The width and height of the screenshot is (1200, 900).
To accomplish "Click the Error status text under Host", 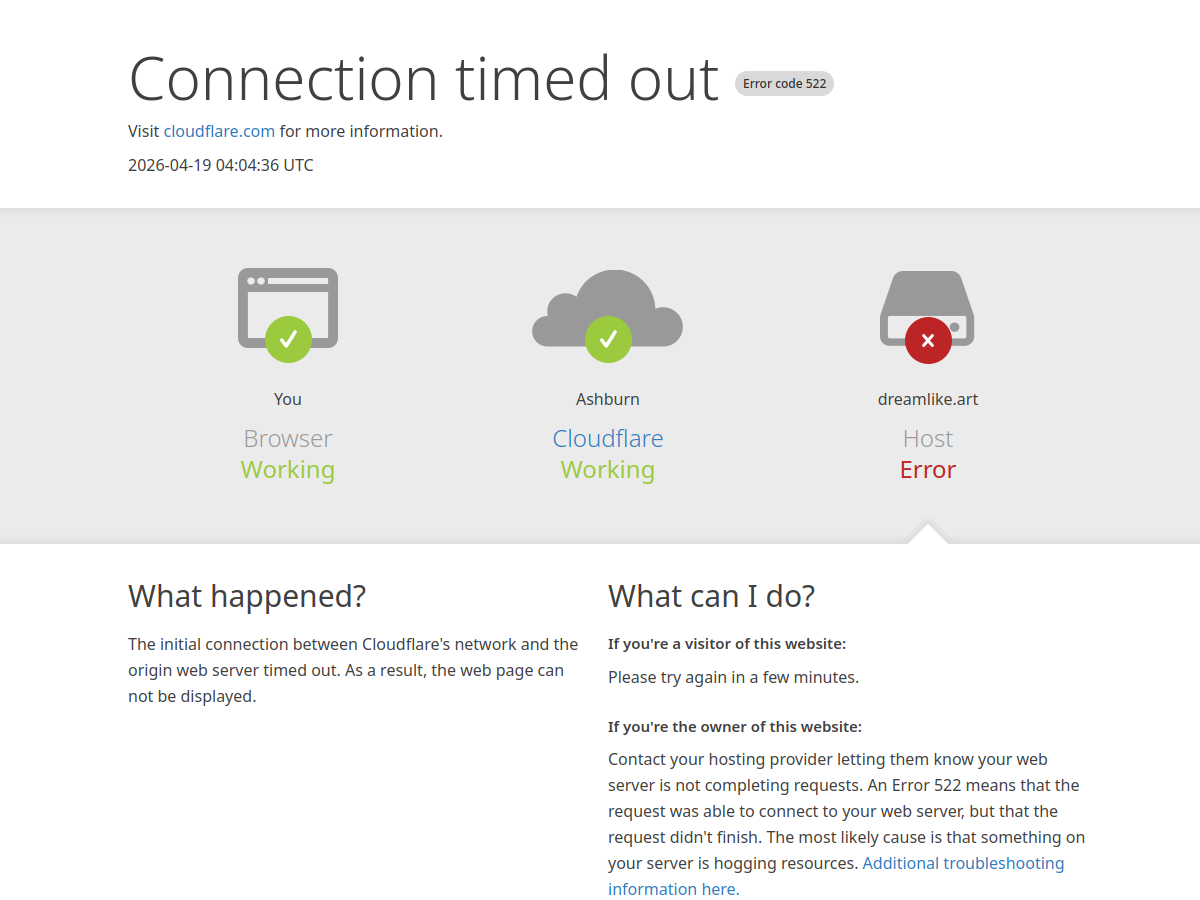I will pyautogui.click(x=927, y=470).
